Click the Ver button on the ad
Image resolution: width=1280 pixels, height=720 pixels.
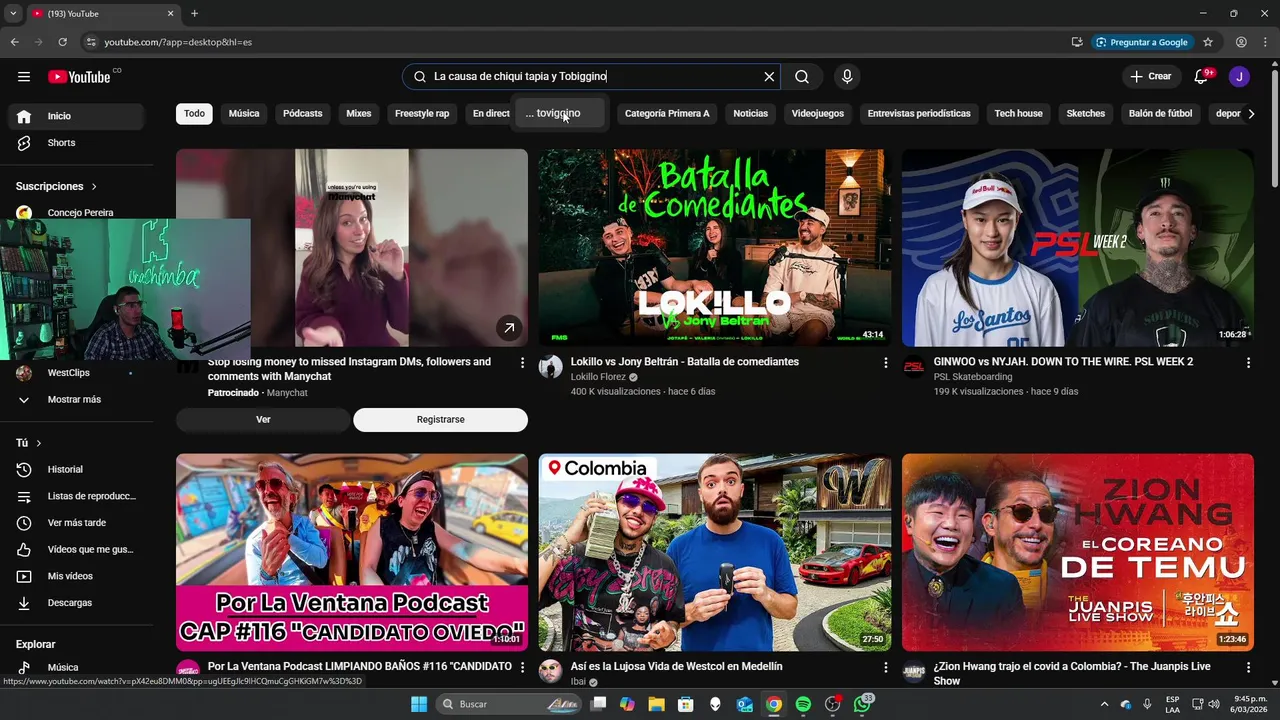point(263,420)
